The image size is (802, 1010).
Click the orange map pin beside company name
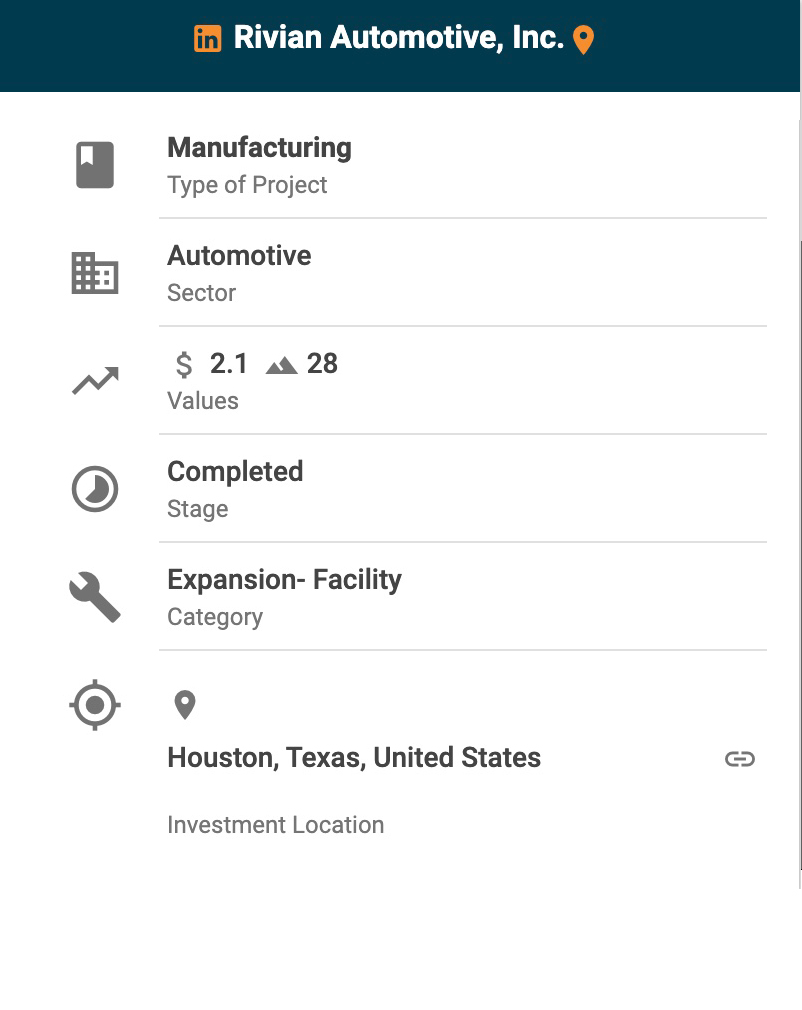[583, 40]
